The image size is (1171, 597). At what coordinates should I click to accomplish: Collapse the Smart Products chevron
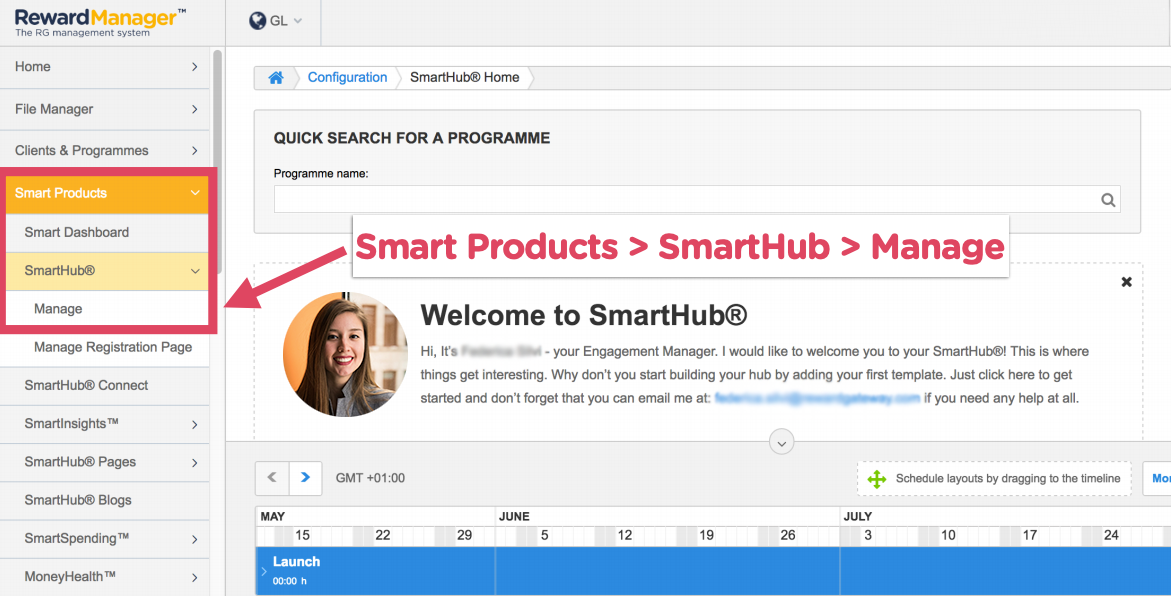click(195, 193)
